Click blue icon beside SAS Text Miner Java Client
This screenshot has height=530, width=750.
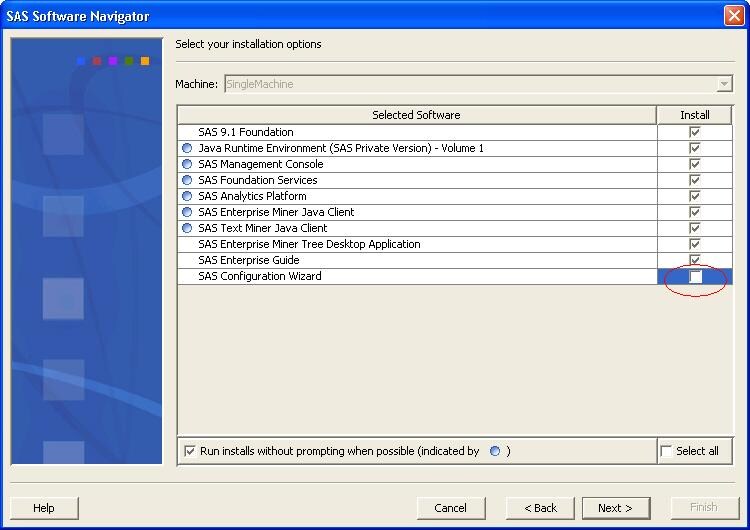pyautogui.click(x=187, y=228)
